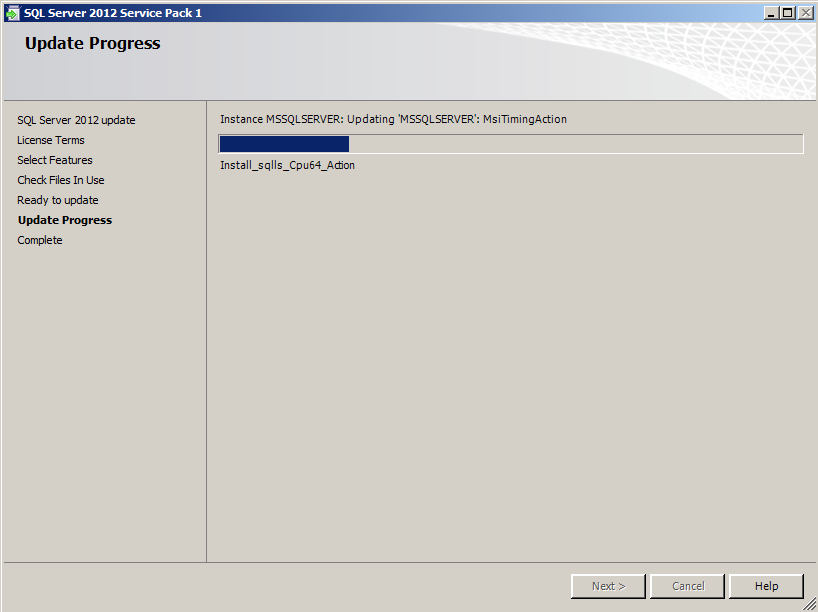Maximize the Service Pack 1 window

click(x=788, y=13)
